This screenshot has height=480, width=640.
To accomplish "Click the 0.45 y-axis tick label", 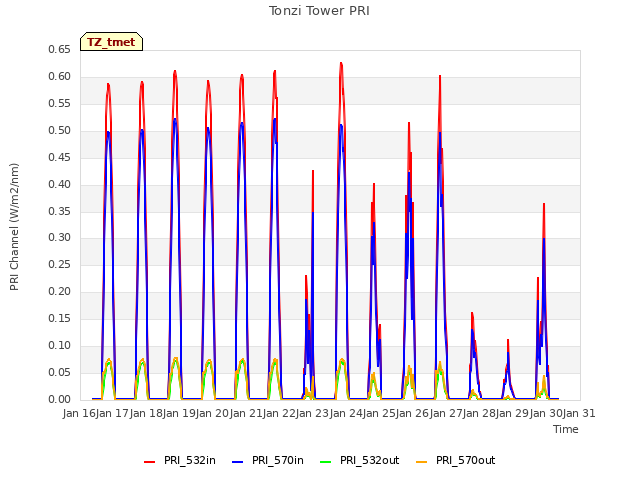I will click(60, 157).
